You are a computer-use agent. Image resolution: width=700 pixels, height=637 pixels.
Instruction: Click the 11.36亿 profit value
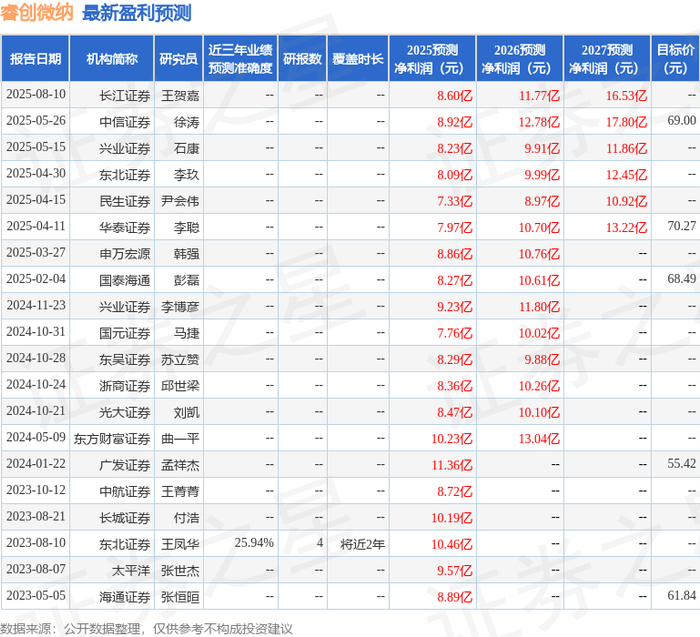point(452,465)
